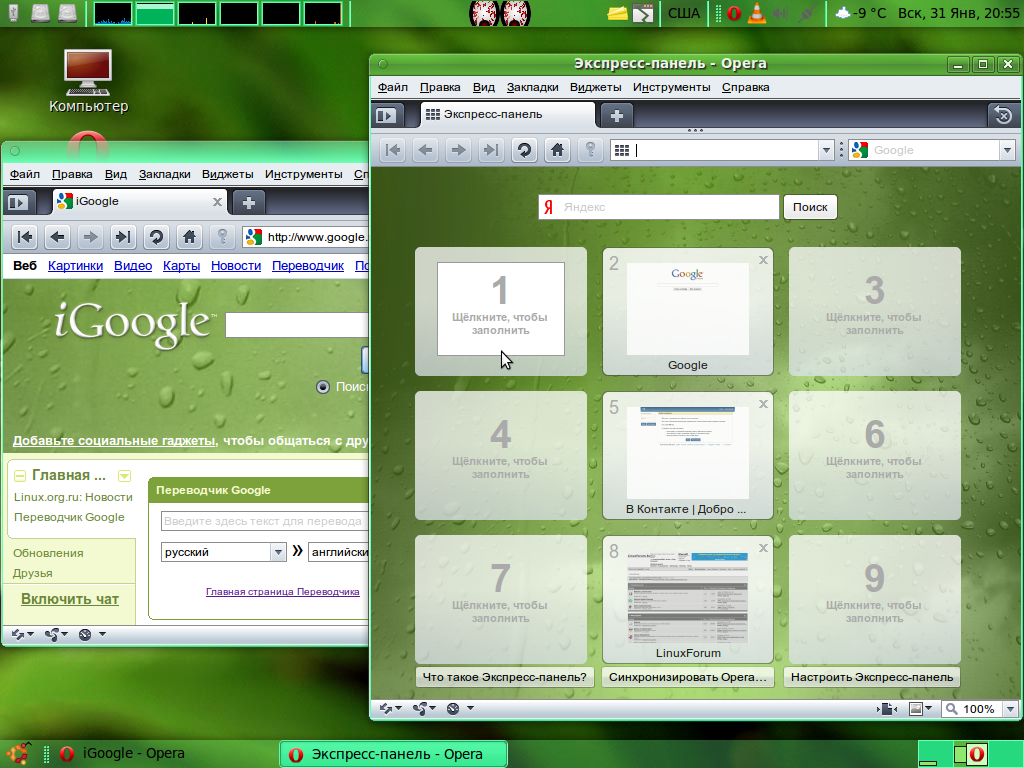The width and height of the screenshot is (1024, 768).
Task: Open the VLC tray icon in top panel
Action: [x=757, y=13]
